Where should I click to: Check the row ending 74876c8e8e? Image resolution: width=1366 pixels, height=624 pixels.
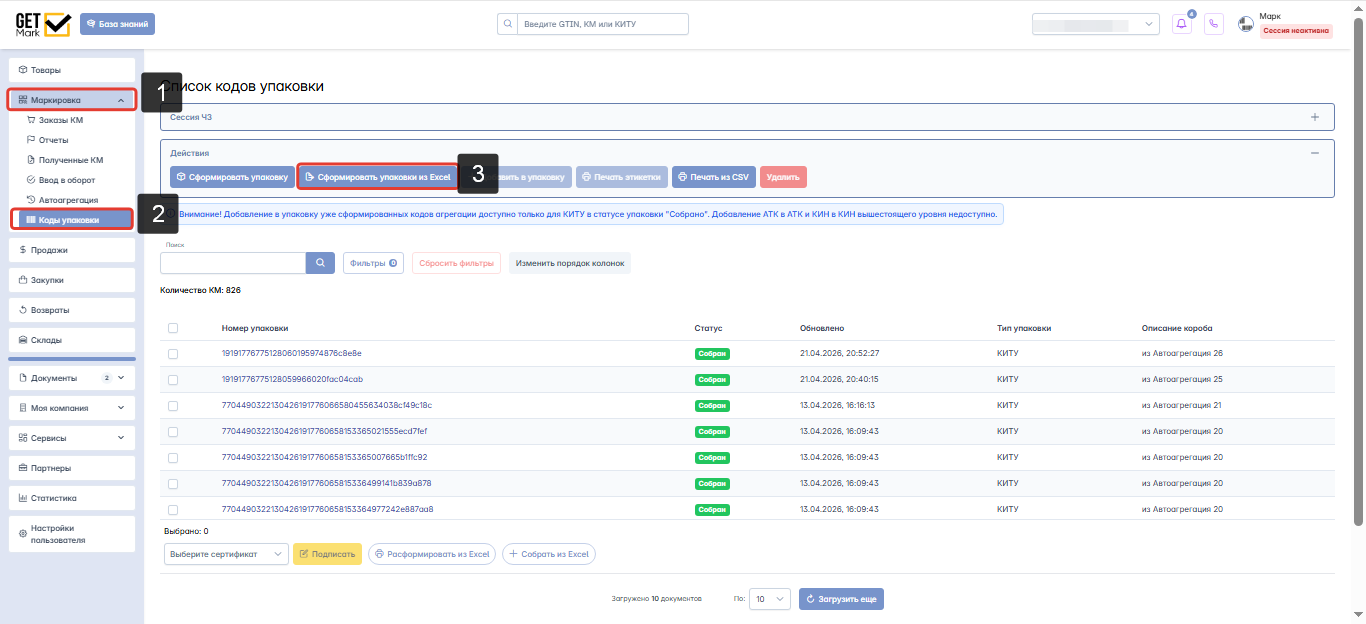pos(173,354)
